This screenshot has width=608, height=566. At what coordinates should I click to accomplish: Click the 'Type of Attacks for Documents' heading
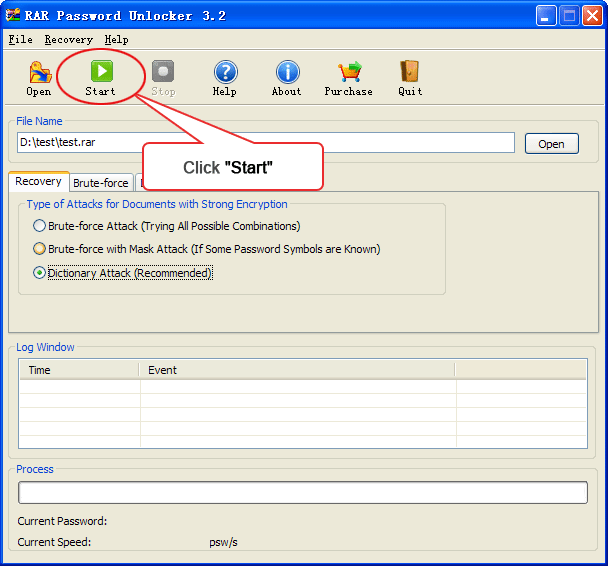(x=157, y=204)
